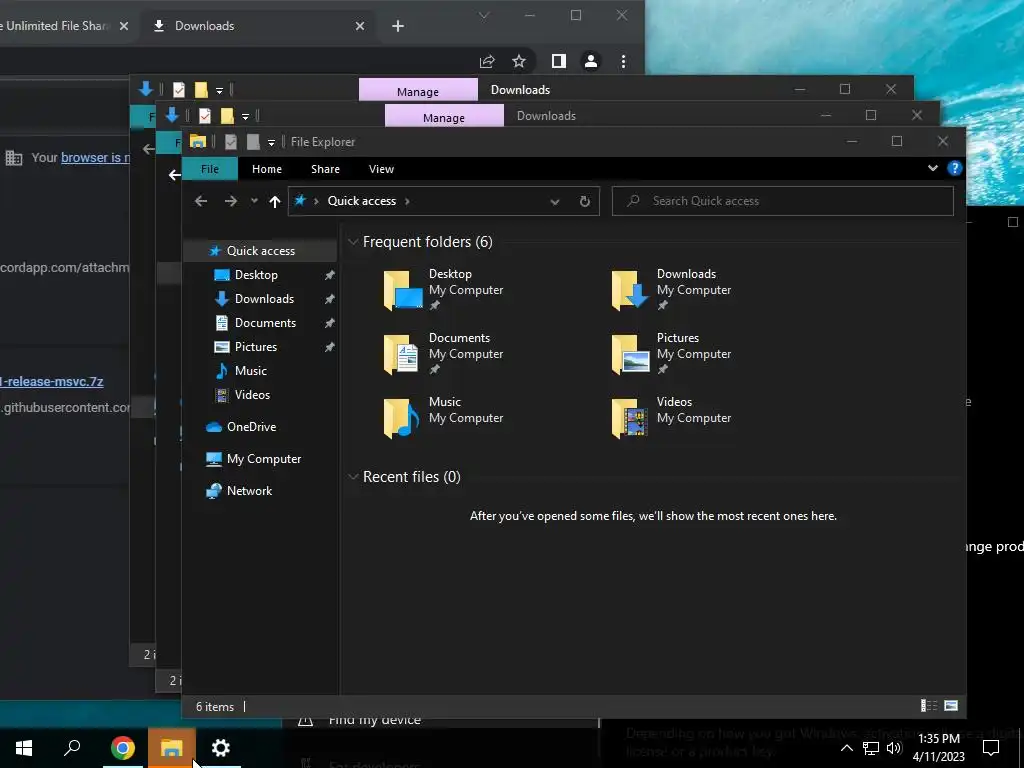The height and width of the screenshot is (768, 1024).
Task: Expand the address bar history dropdown
Action: click(x=554, y=202)
